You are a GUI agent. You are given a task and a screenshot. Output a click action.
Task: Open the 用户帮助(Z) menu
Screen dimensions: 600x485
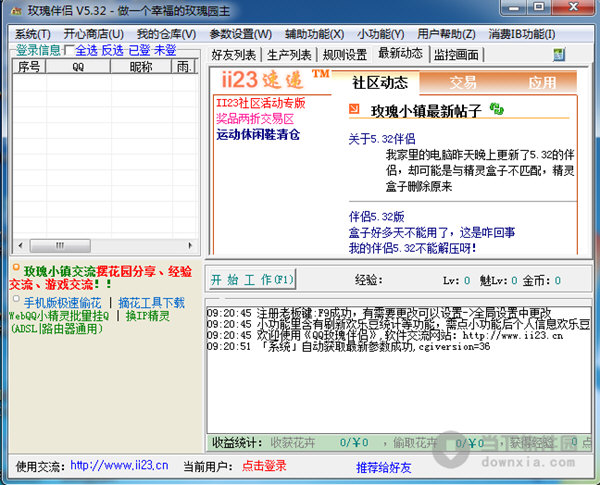tap(446, 34)
